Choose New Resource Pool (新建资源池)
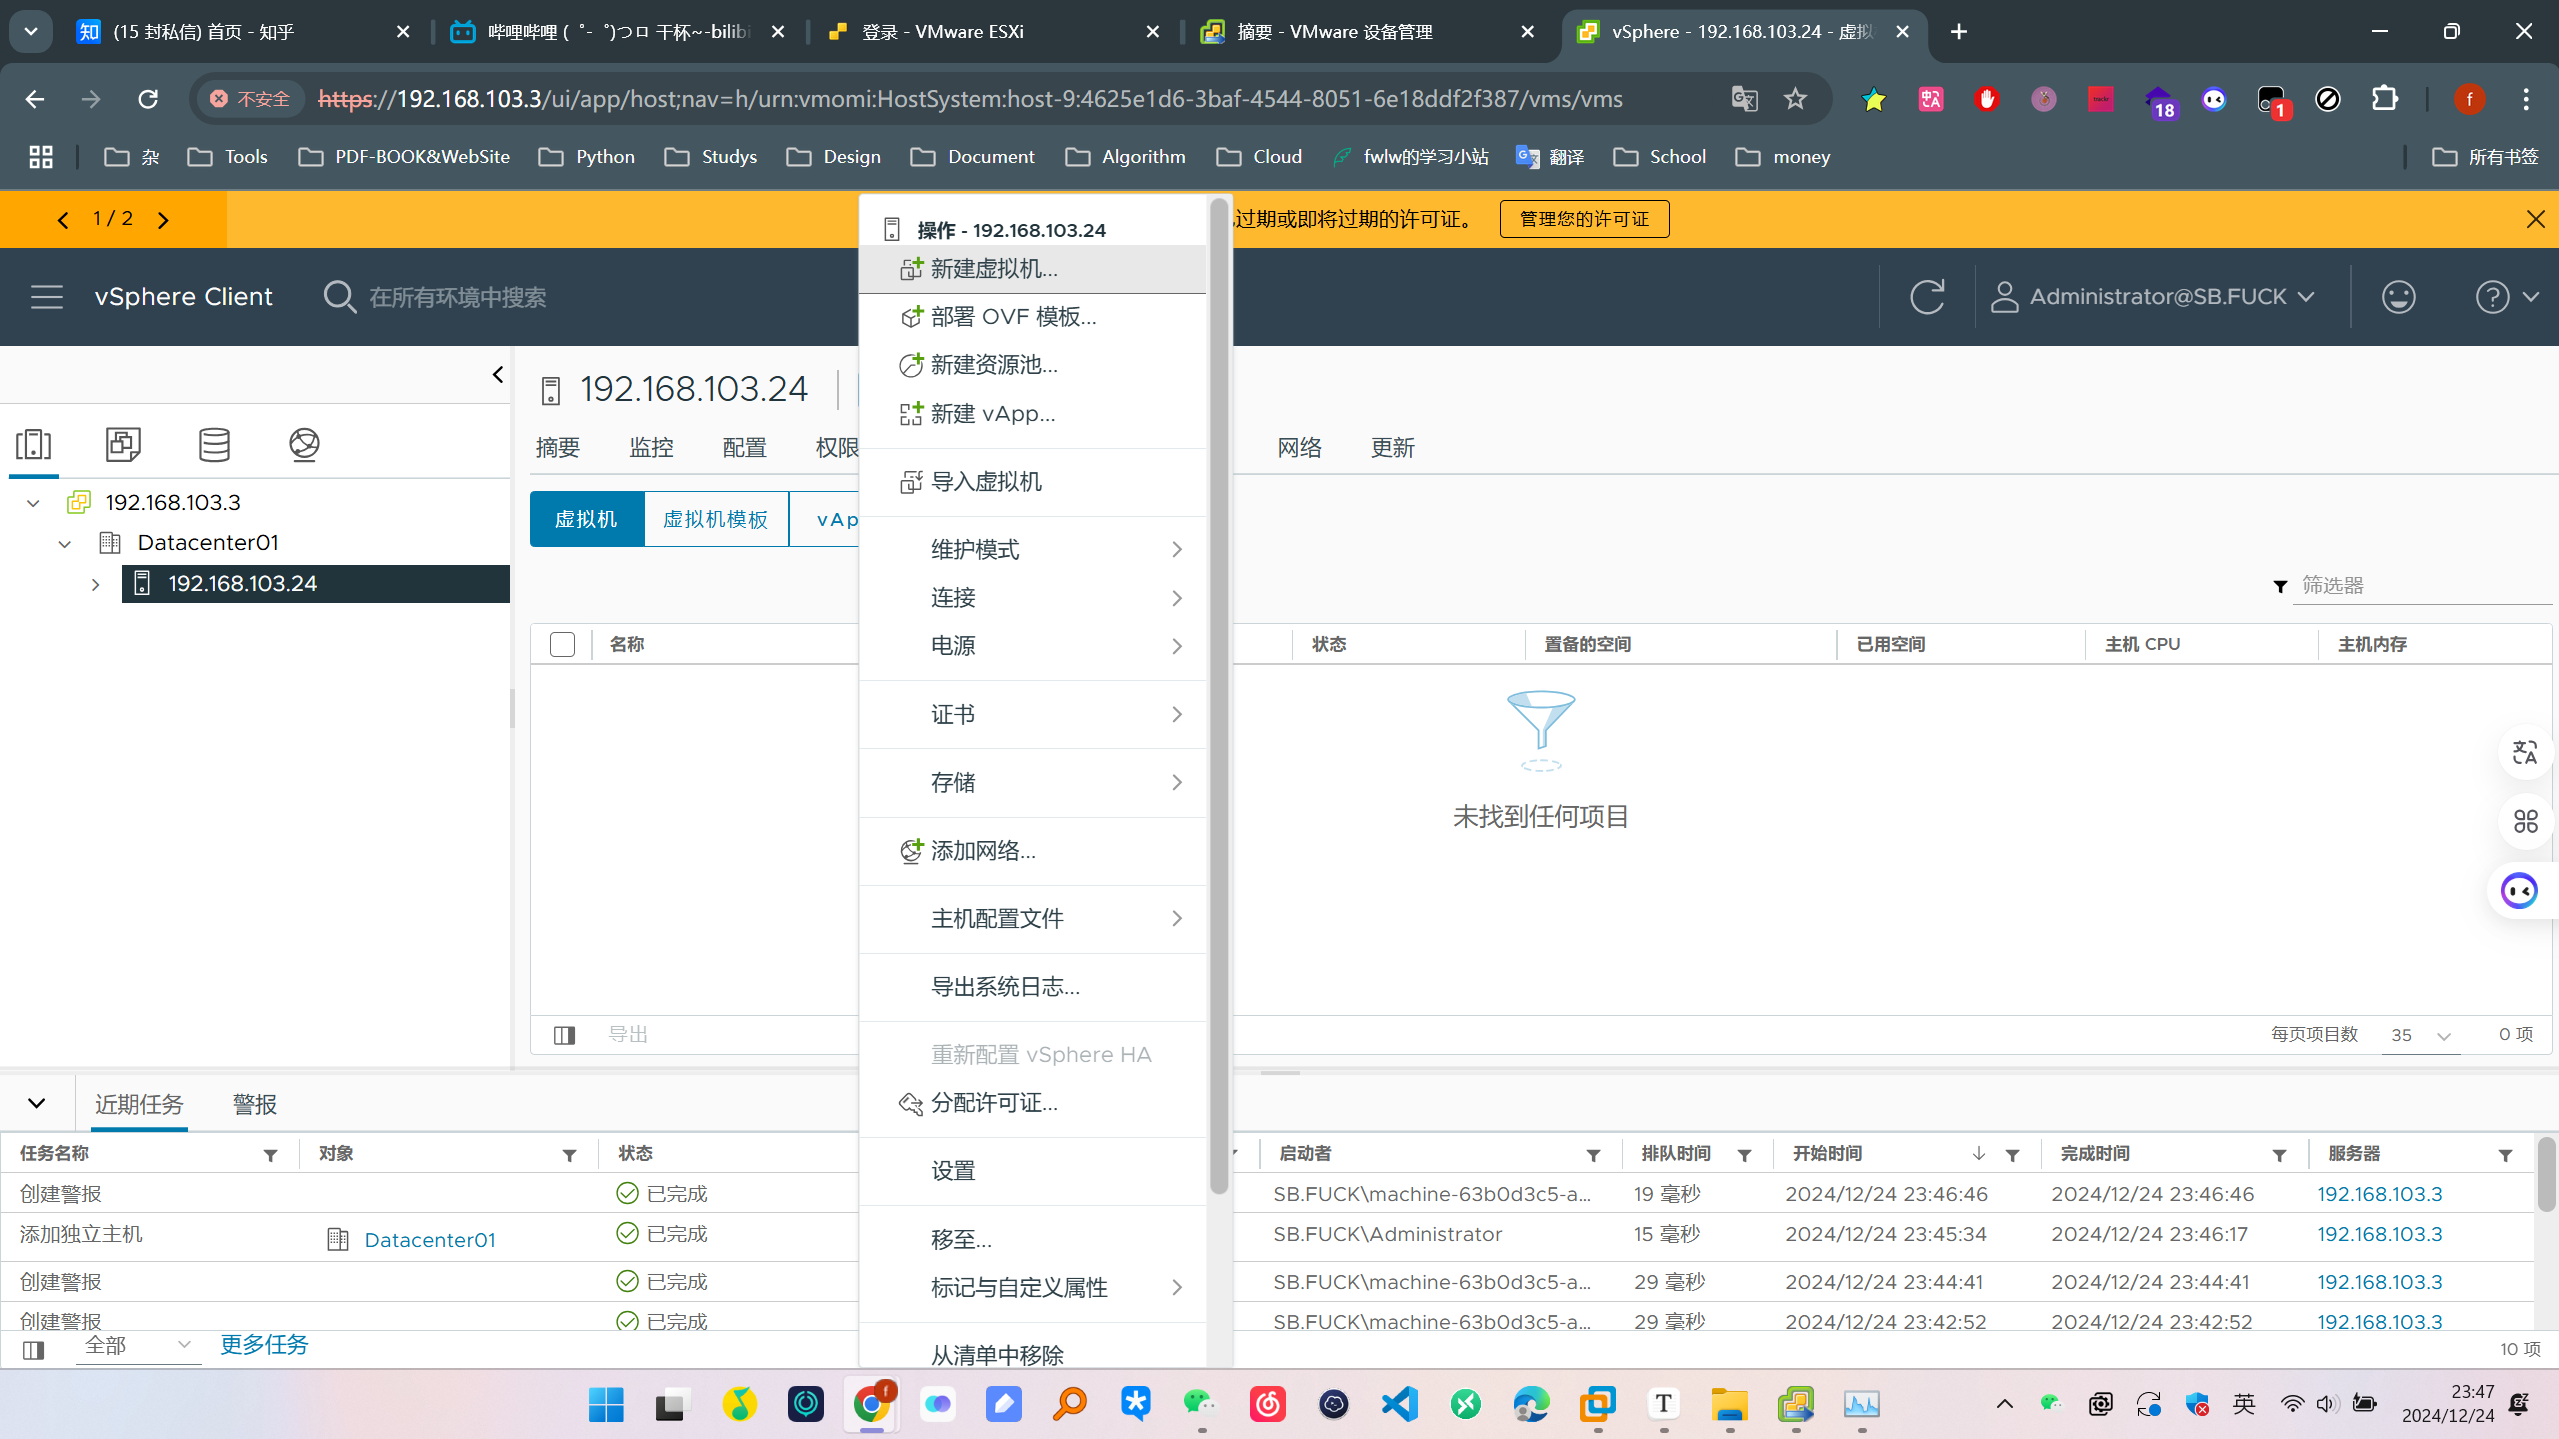The height and width of the screenshot is (1439, 2559). pyautogui.click(x=1032, y=365)
